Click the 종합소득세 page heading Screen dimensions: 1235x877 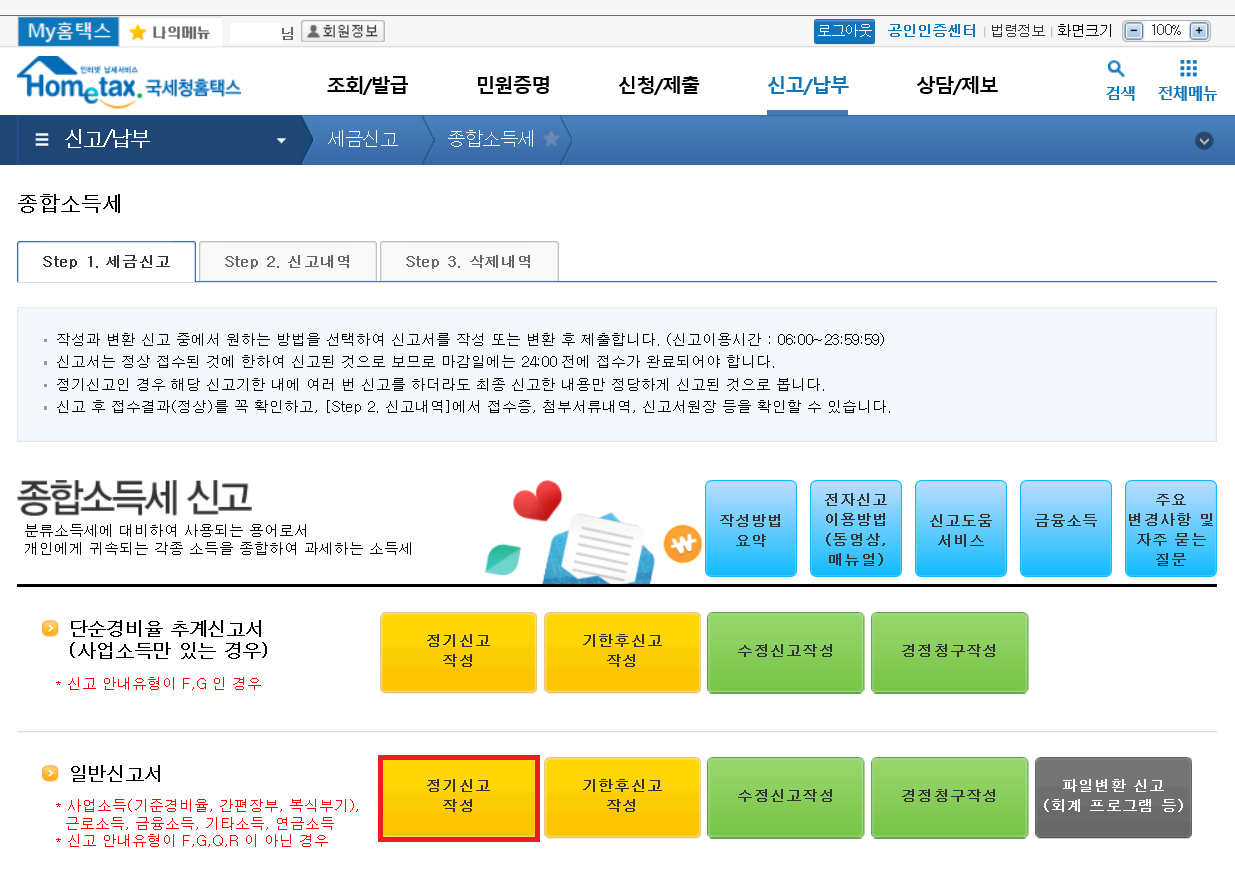coord(70,204)
